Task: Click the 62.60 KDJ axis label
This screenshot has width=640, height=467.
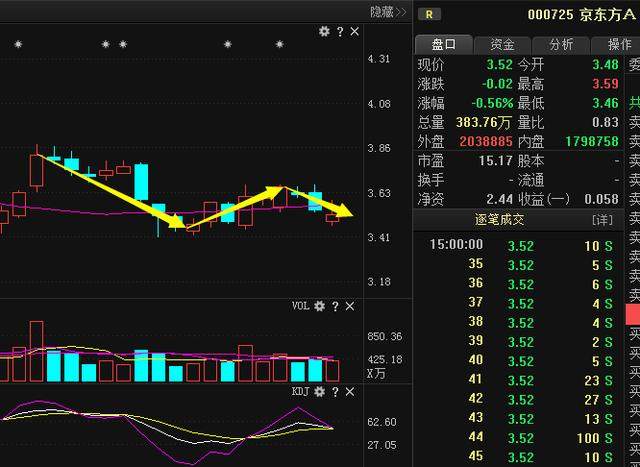Action: pos(382,422)
